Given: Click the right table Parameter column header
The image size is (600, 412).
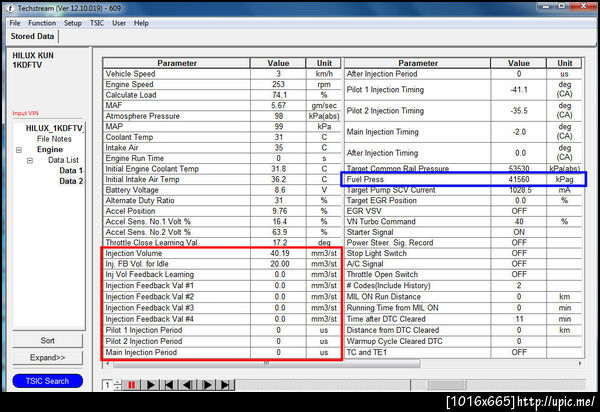Looking at the screenshot, I should click(417, 63).
